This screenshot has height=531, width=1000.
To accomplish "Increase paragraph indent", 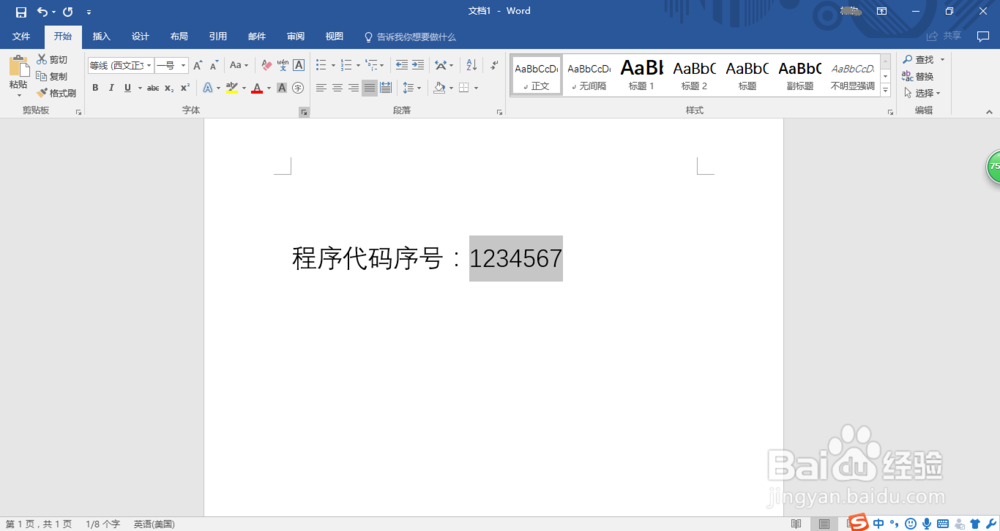I will 418,65.
